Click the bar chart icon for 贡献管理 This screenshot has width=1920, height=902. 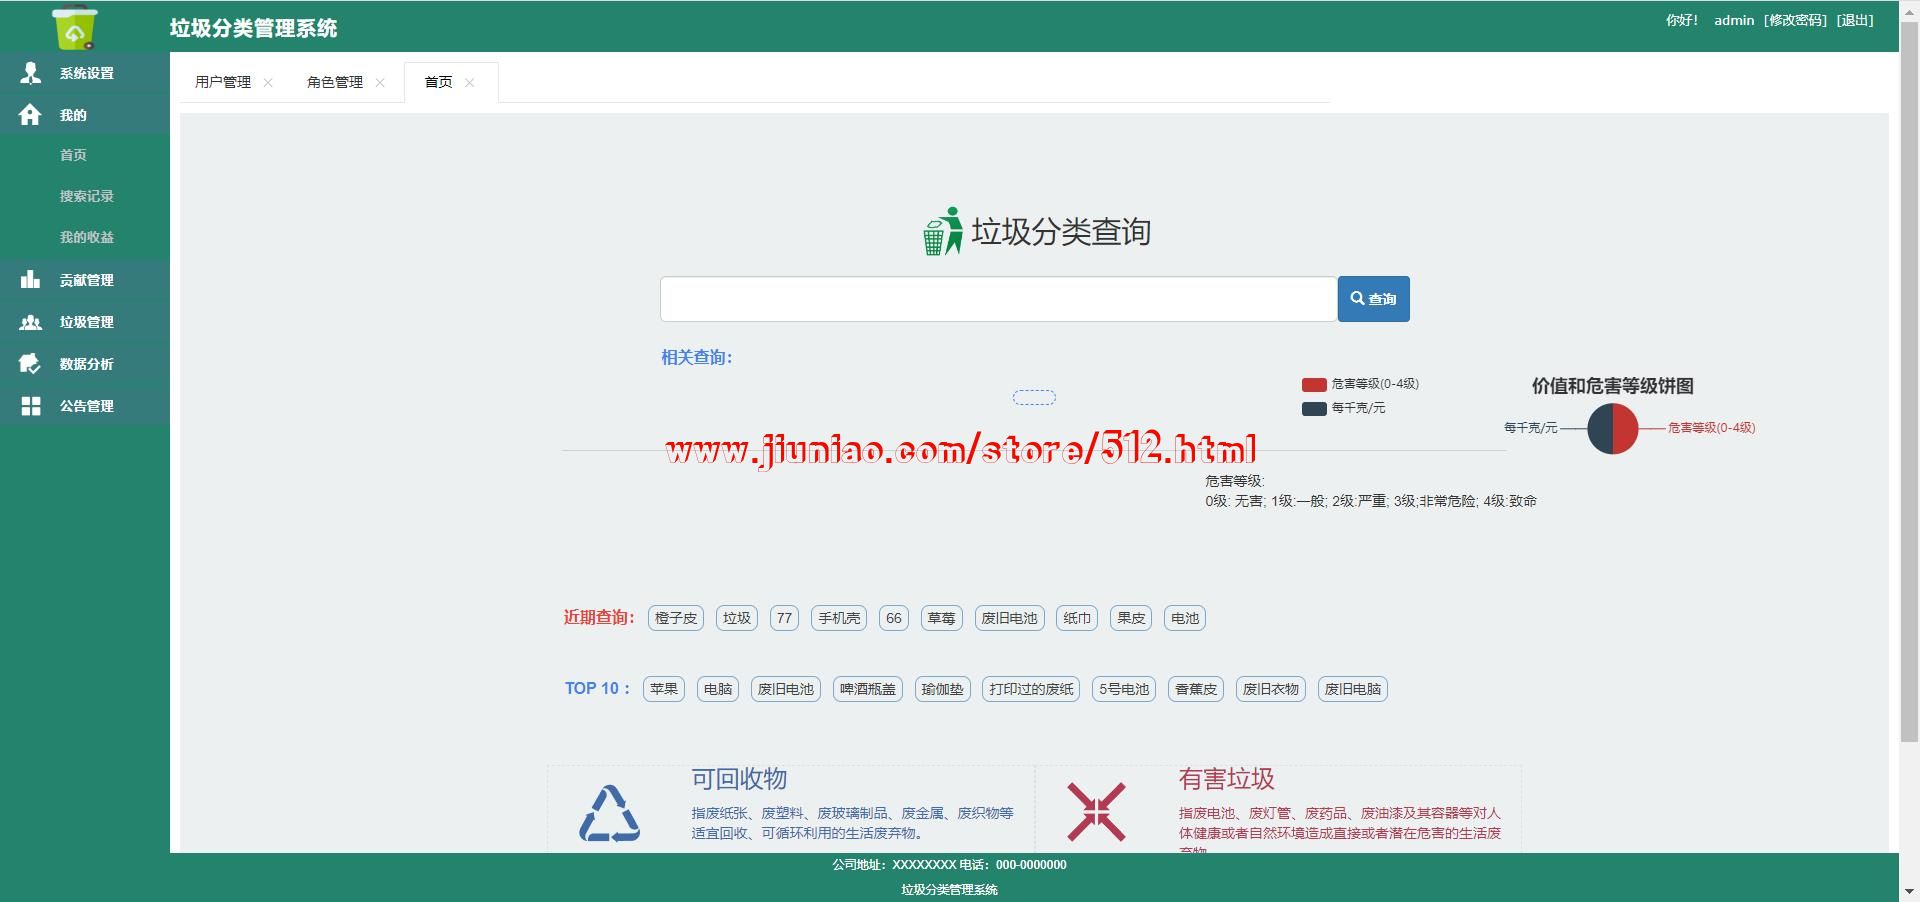(30, 280)
